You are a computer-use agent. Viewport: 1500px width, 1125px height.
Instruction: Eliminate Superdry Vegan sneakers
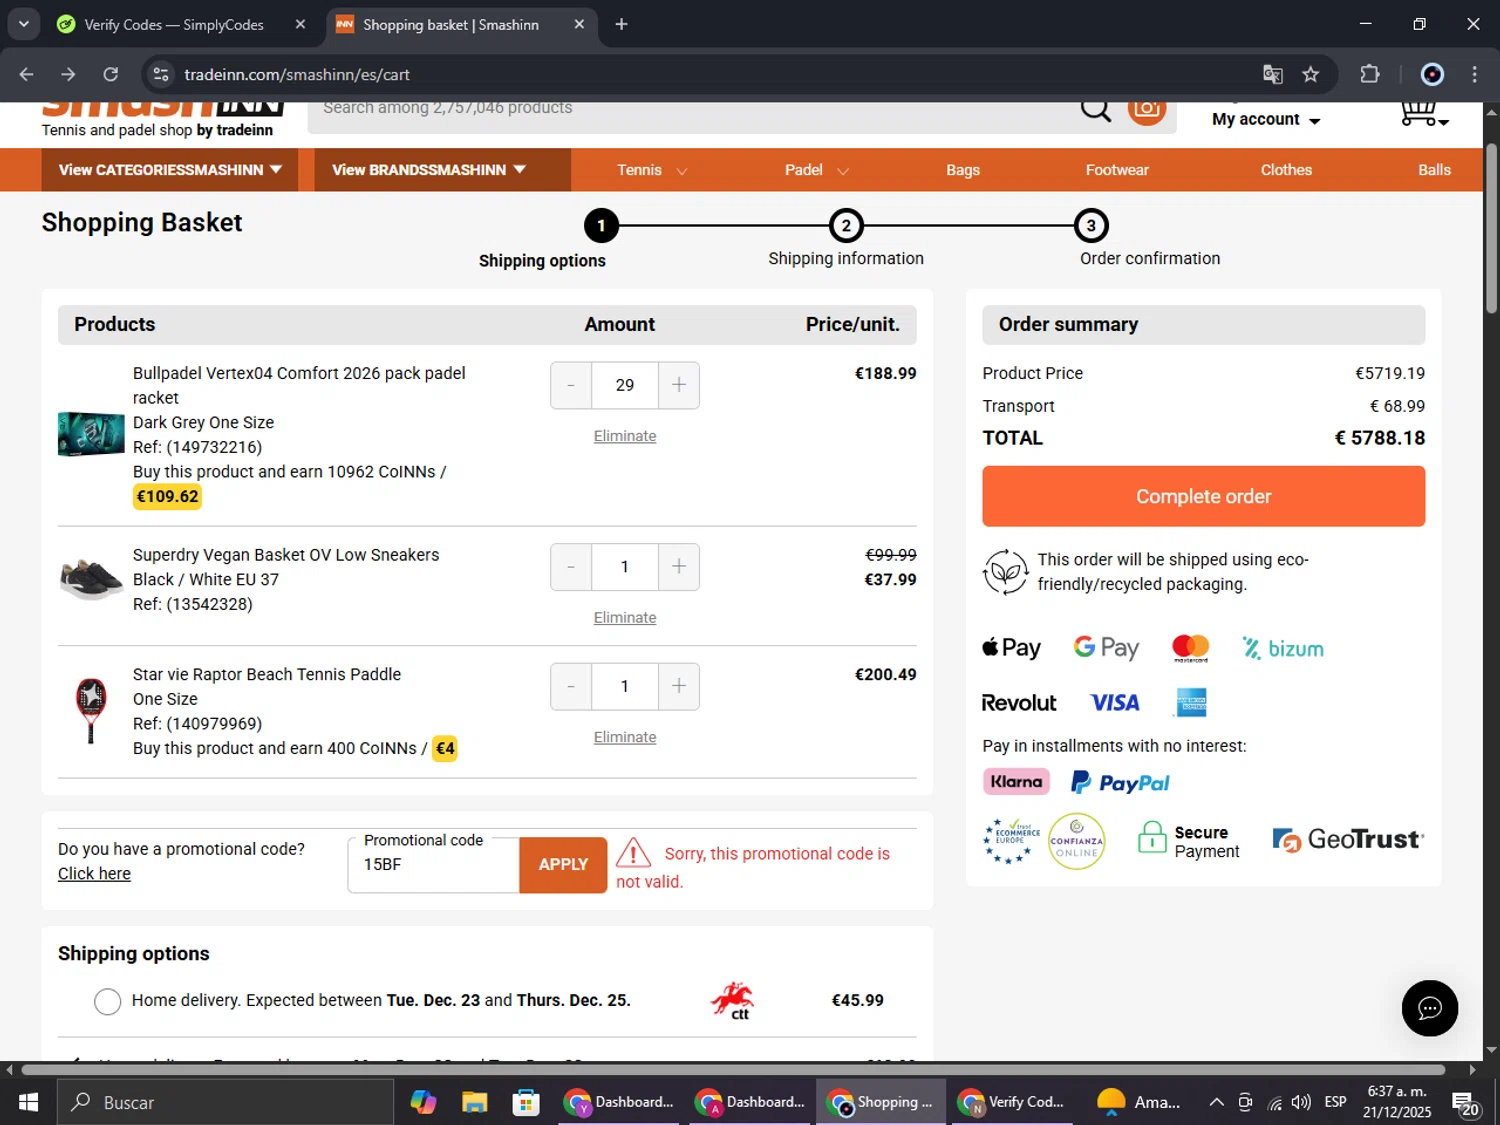[625, 618]
